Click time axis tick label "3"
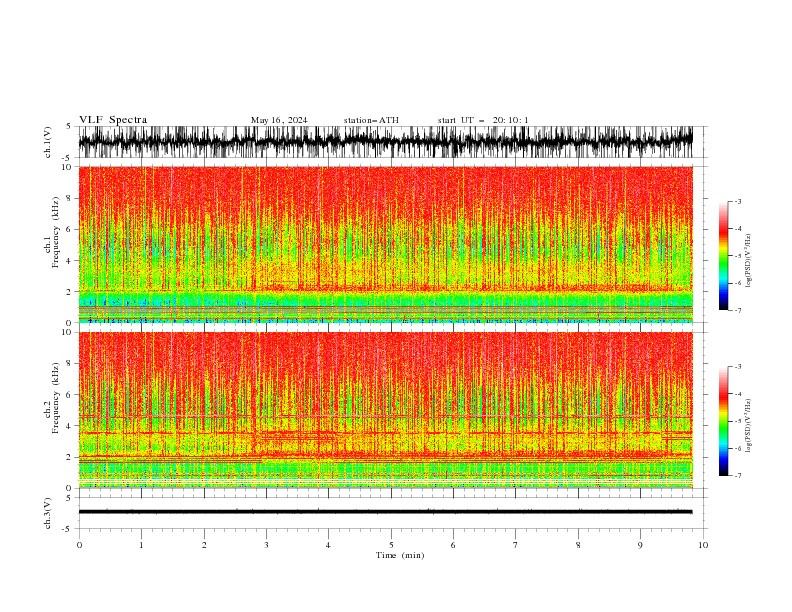 266,545
